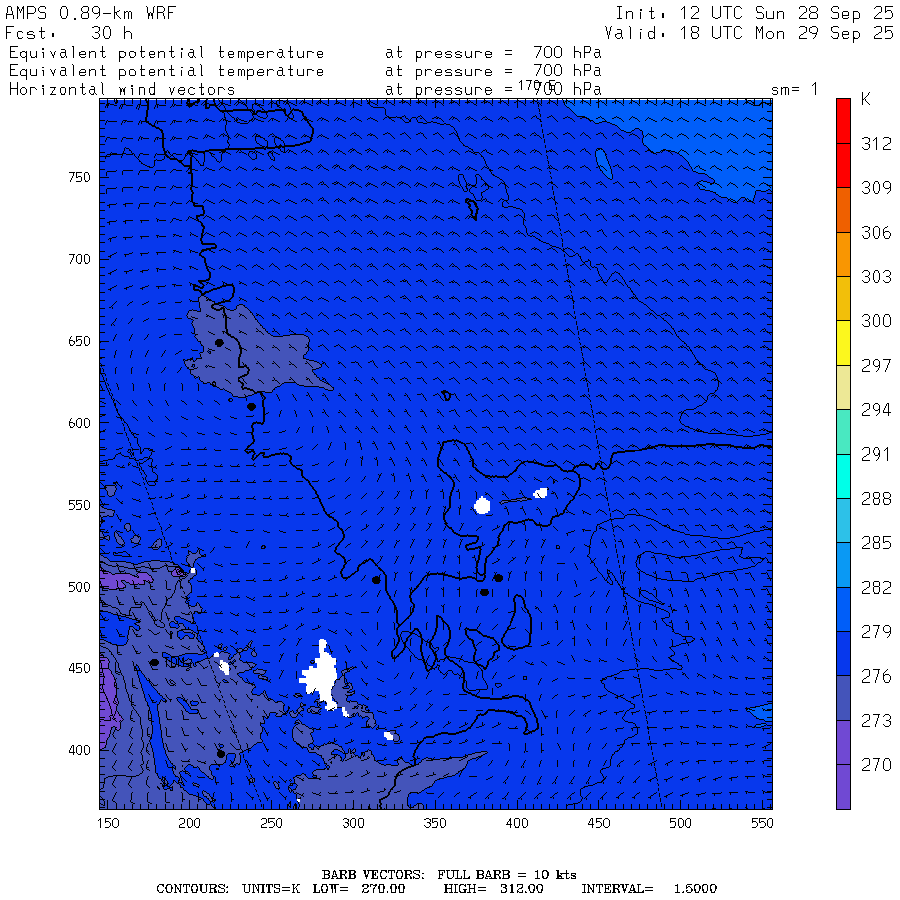The width and height of the screenshot is (900, 900).
Task: Click the x-axis tick label '350'
Action: click(435, 823)
